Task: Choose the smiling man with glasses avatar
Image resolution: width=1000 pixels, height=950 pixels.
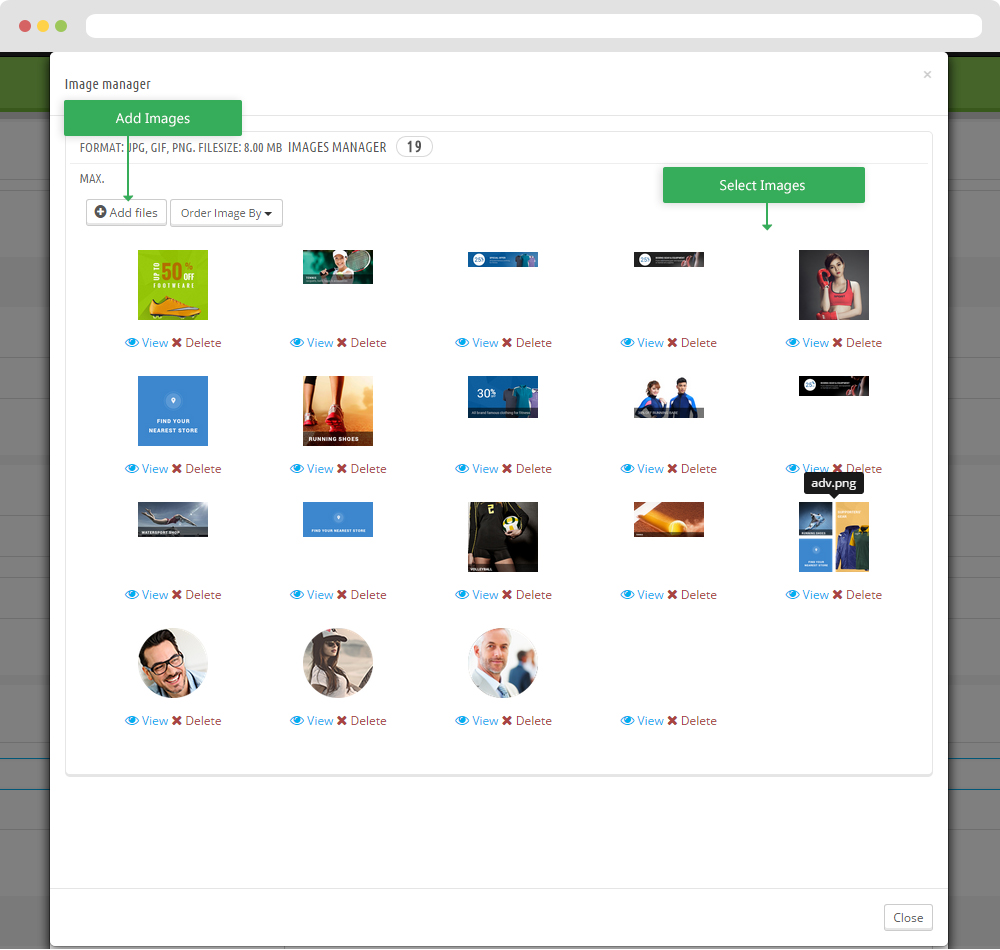Action: tap(173, 663)
